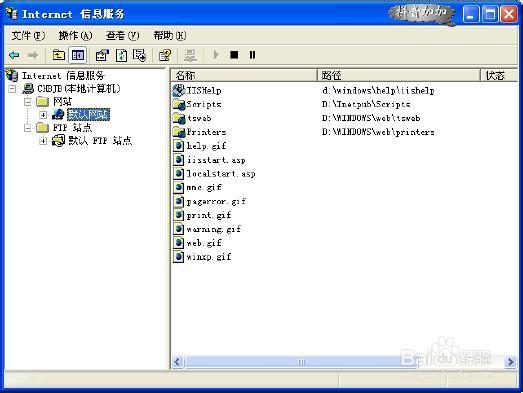The height and width of the screenshot is (393, 523).
Task: Select the Printers name text
Action: (206, 132)
